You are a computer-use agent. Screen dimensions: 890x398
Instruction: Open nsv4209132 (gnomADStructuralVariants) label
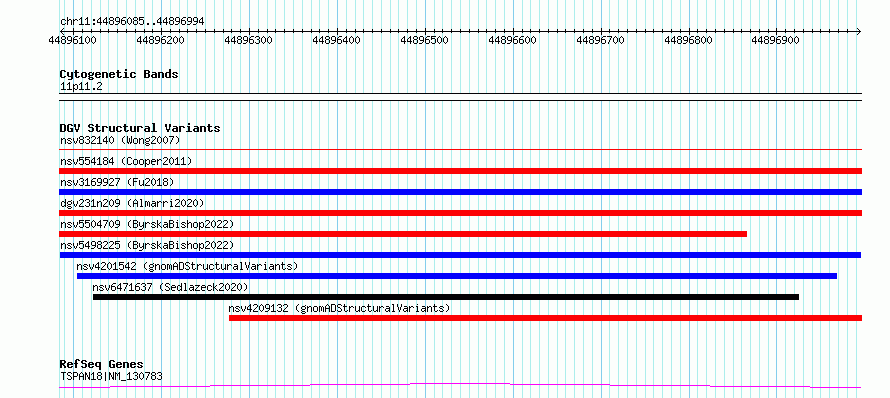coord(339,308)
